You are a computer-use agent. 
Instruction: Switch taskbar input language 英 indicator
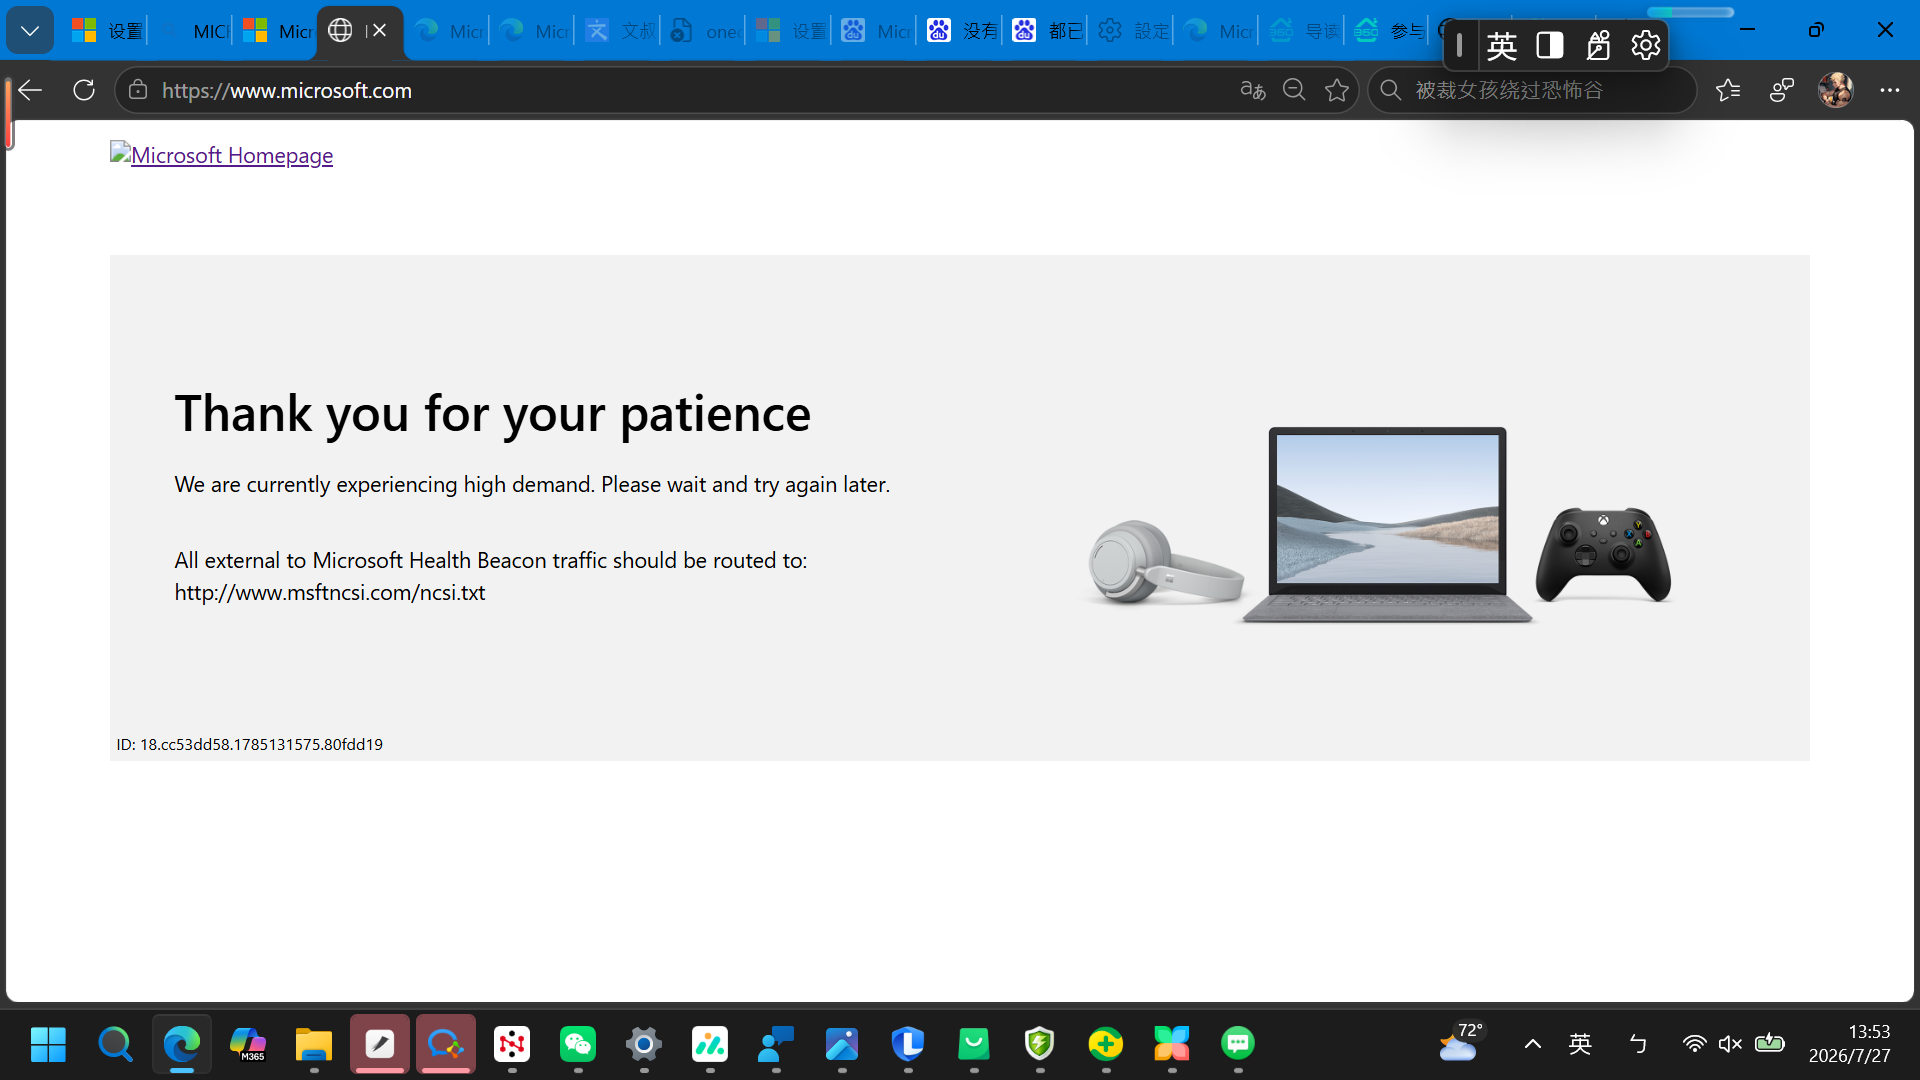pyautogui.click(x=1580, y=1044)
